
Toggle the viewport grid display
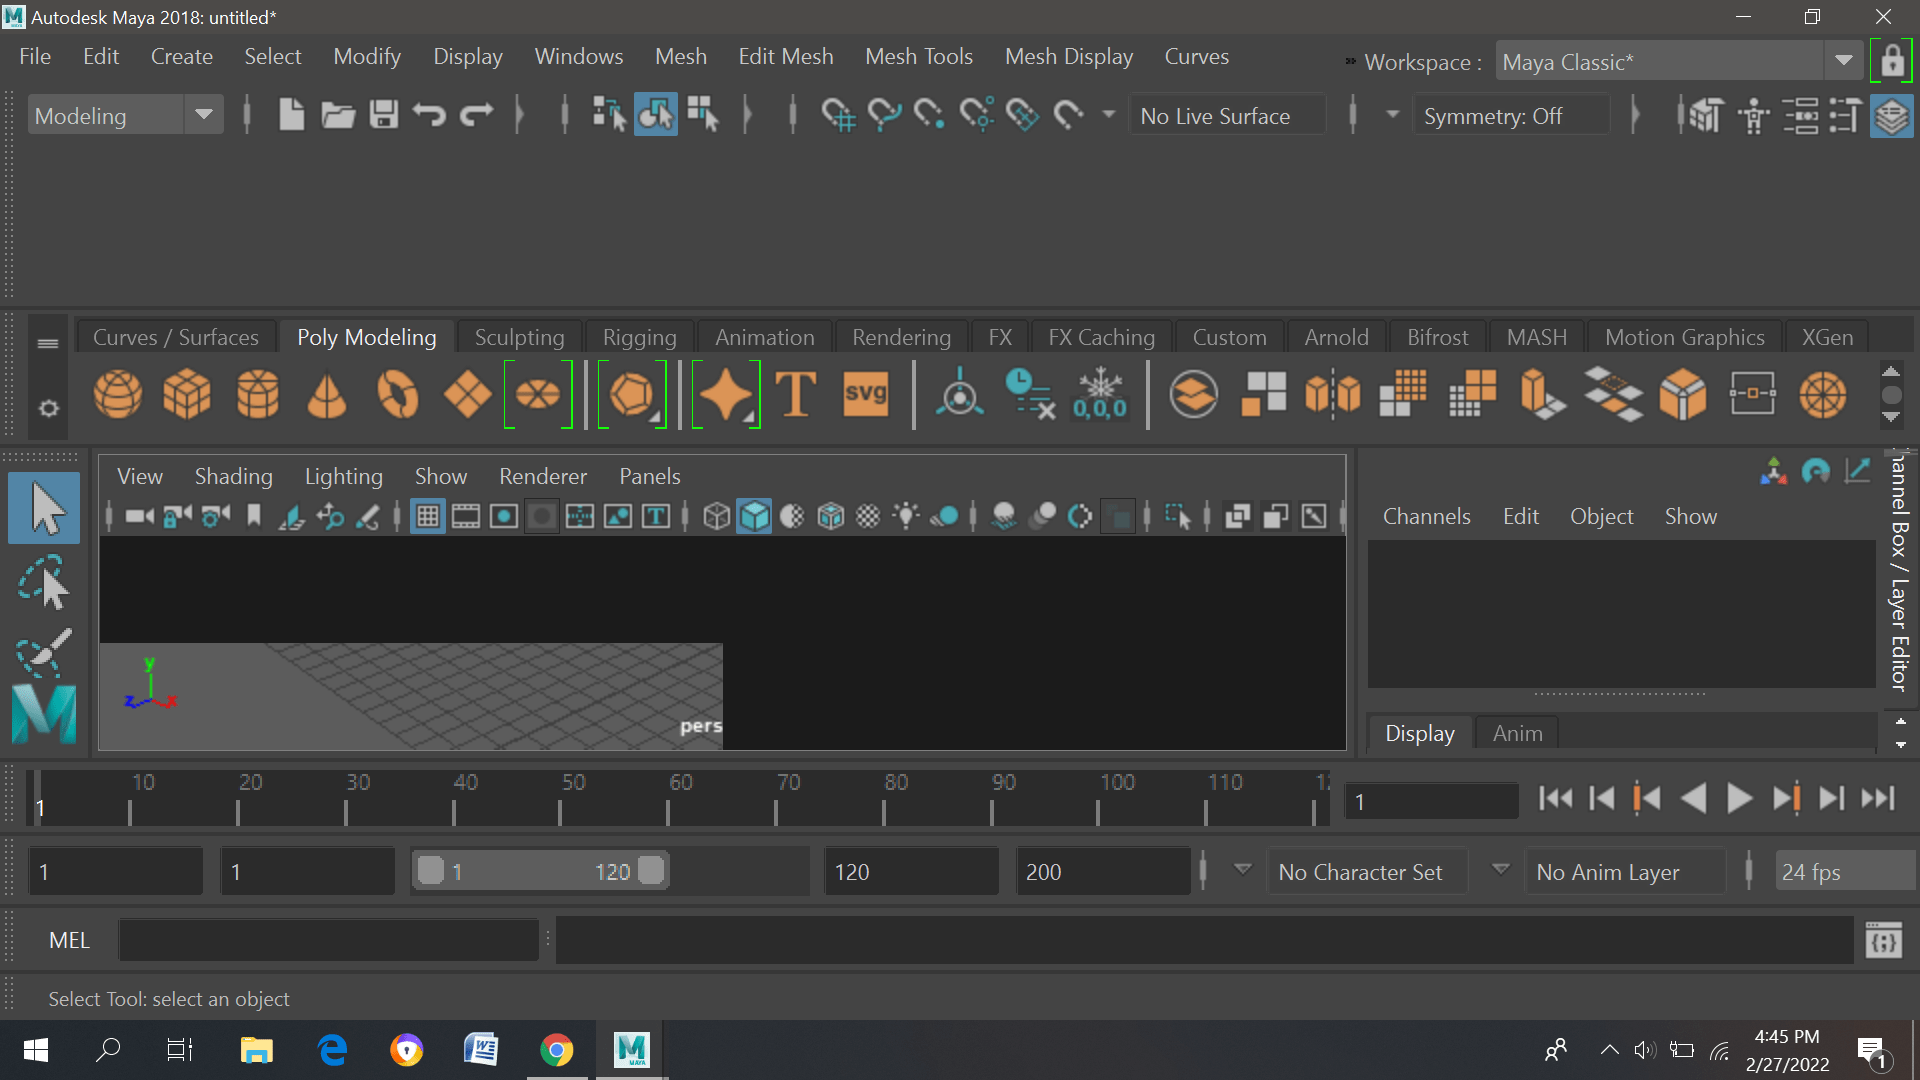click(428, 517)
